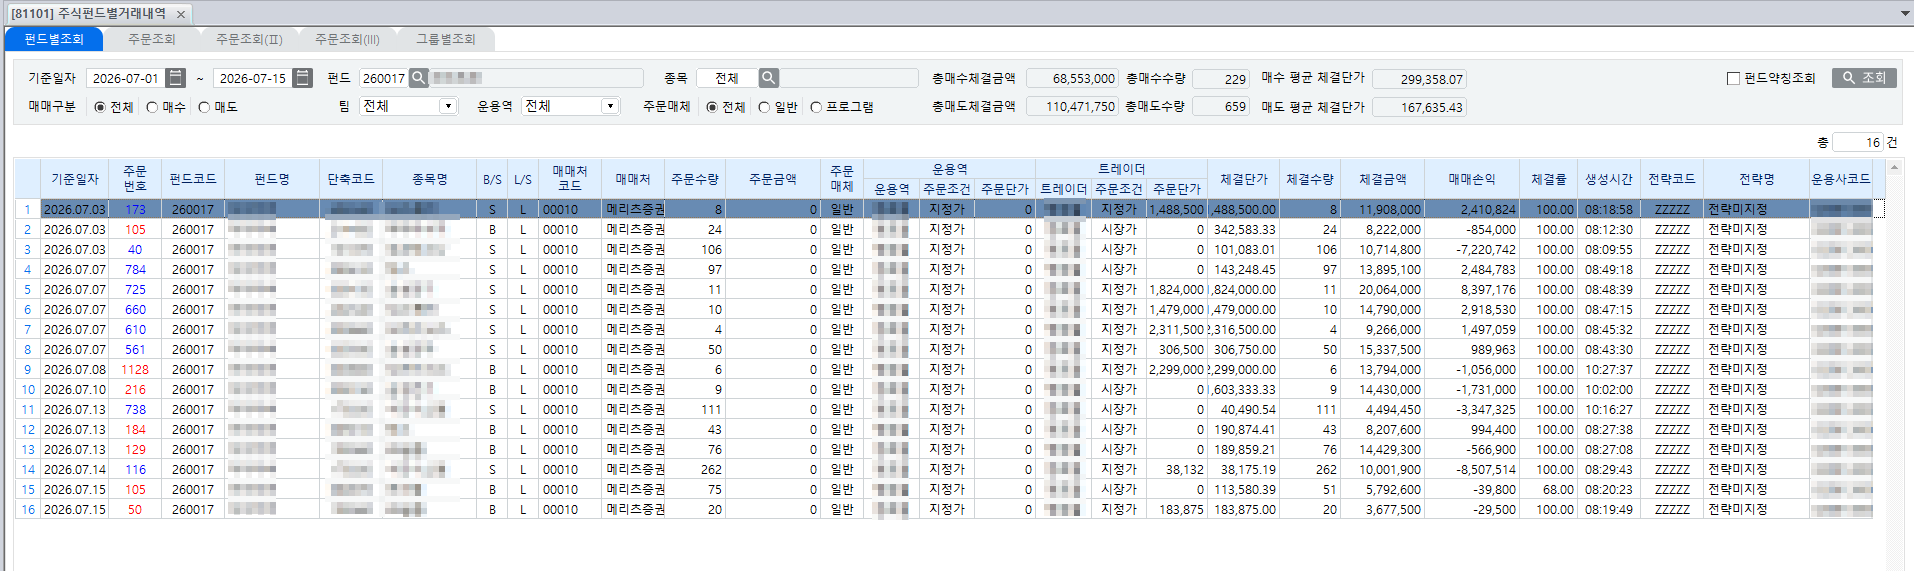1914x571 pixels.
Task: Edit the 종목 field showing 전체
Action: [x=727, y=78]
